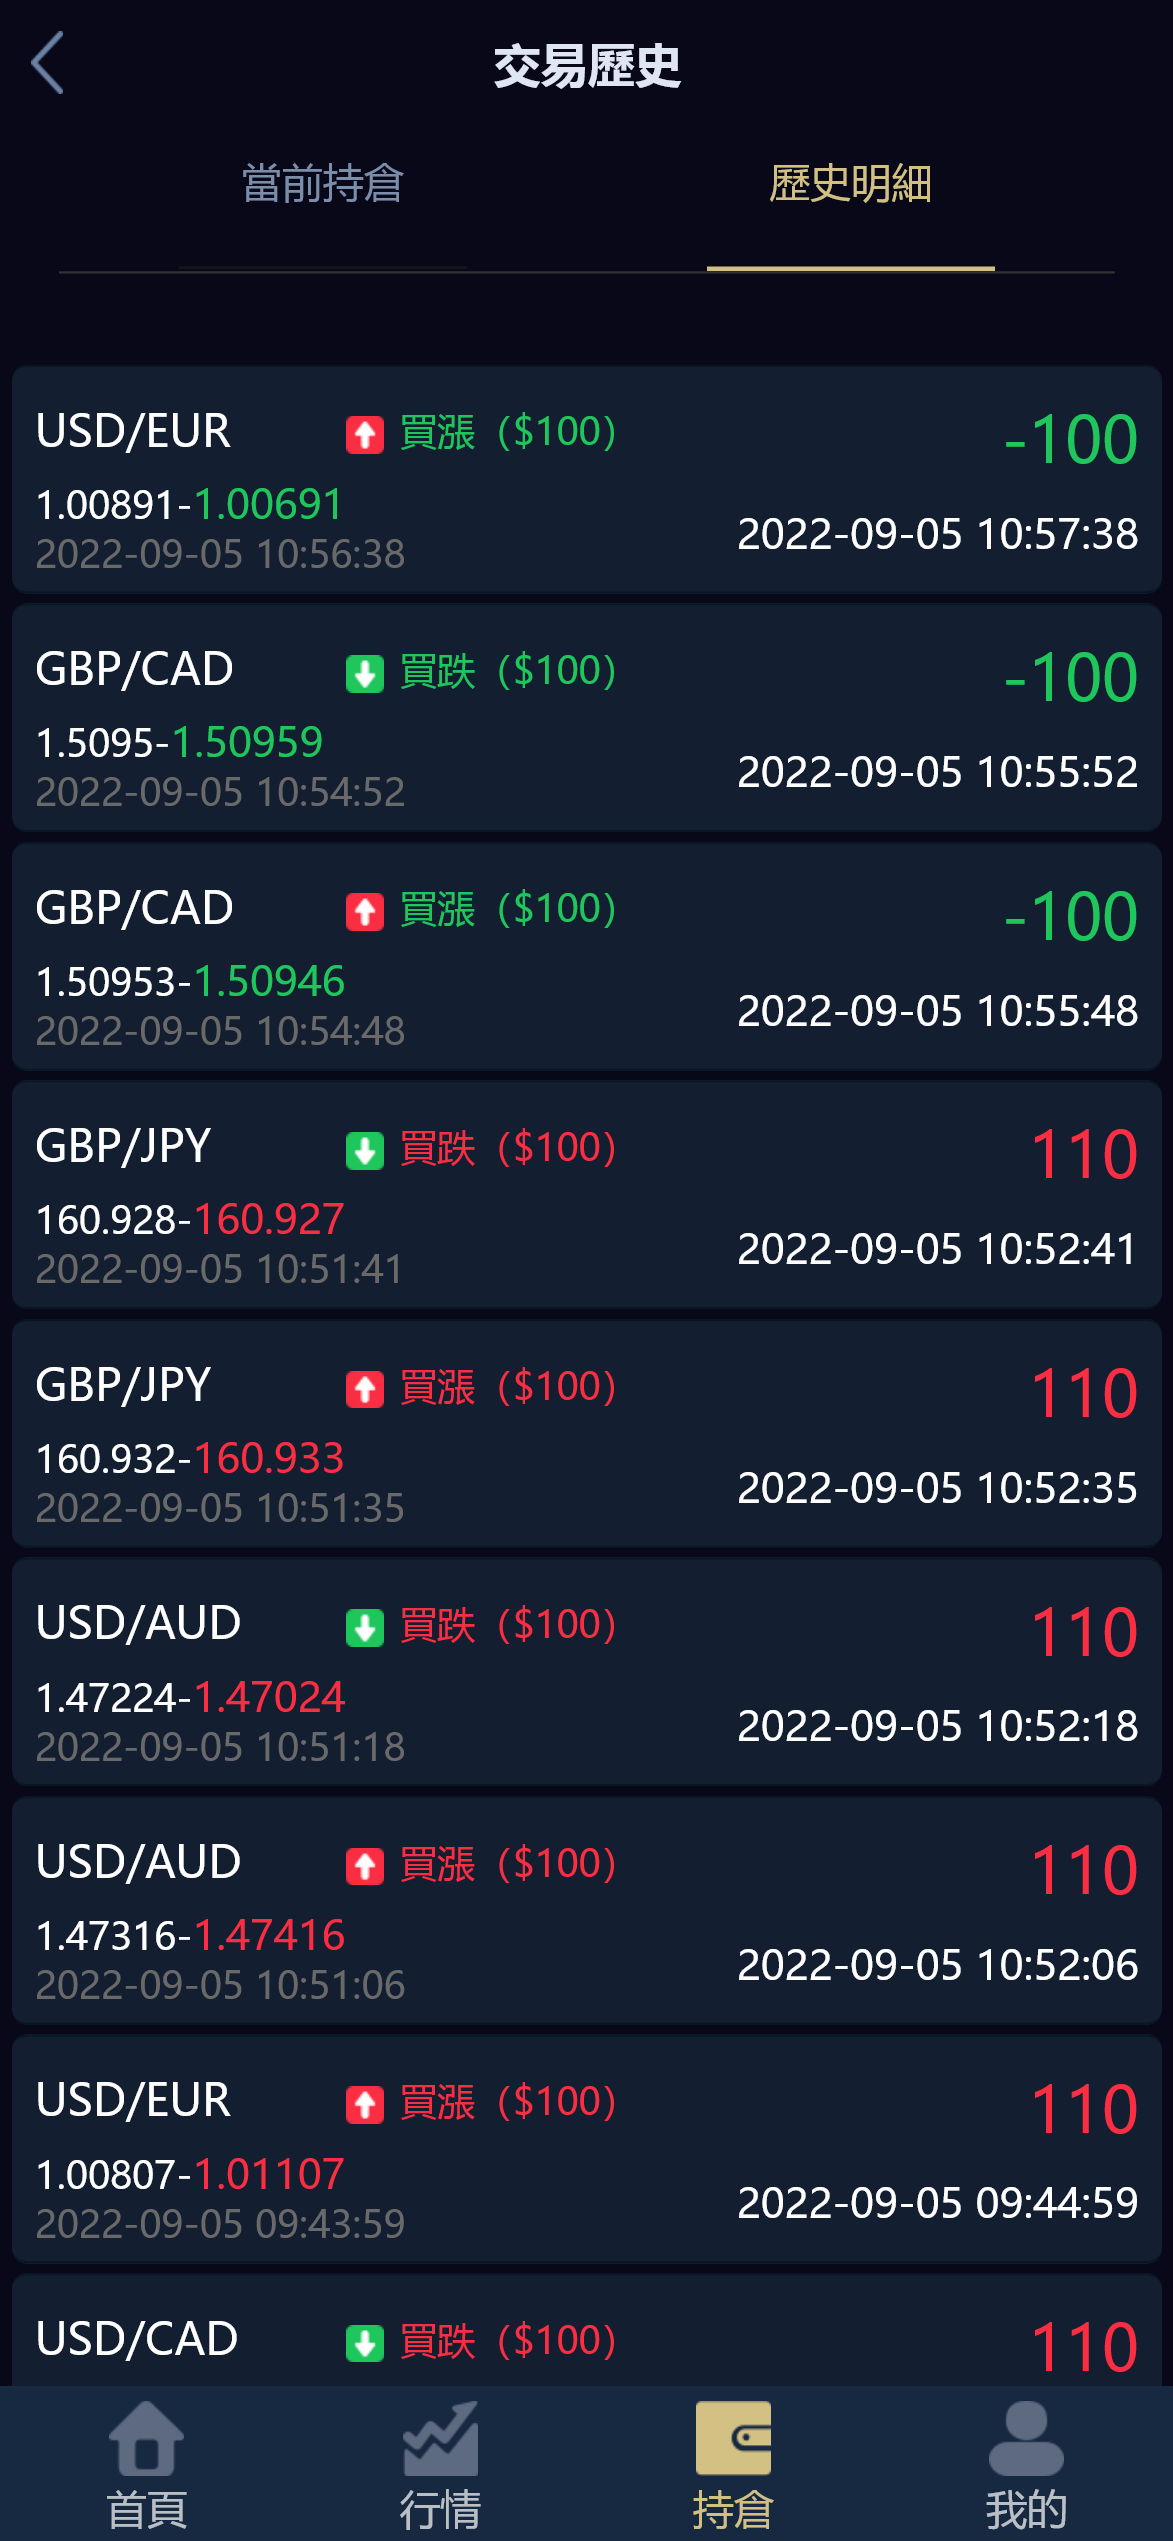Open GBP/CAD 買漲 trade closed at 10:55:48
This screenshot has height=2541, width=1173.
[587, 957]
